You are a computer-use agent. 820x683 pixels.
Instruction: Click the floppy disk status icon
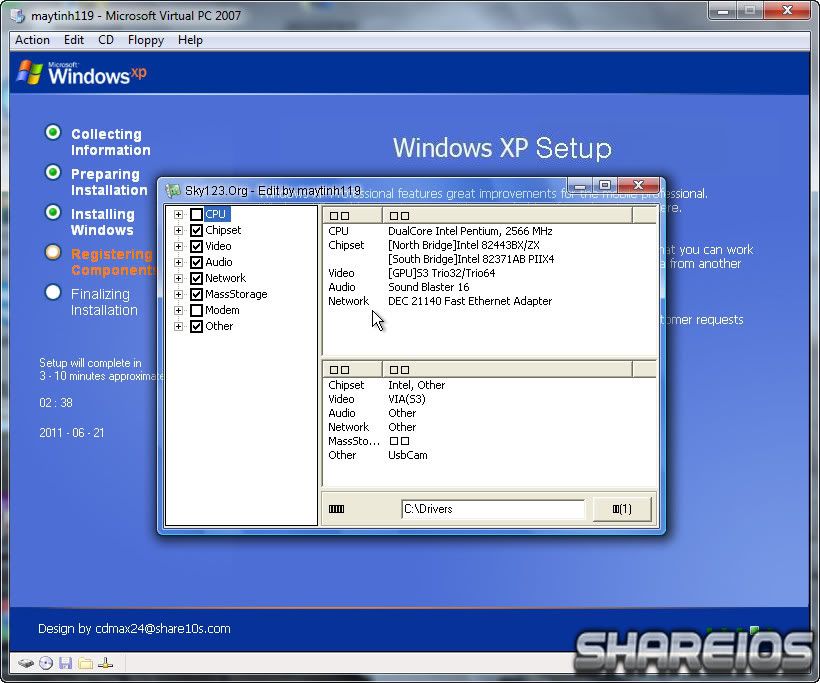point(65,664)
